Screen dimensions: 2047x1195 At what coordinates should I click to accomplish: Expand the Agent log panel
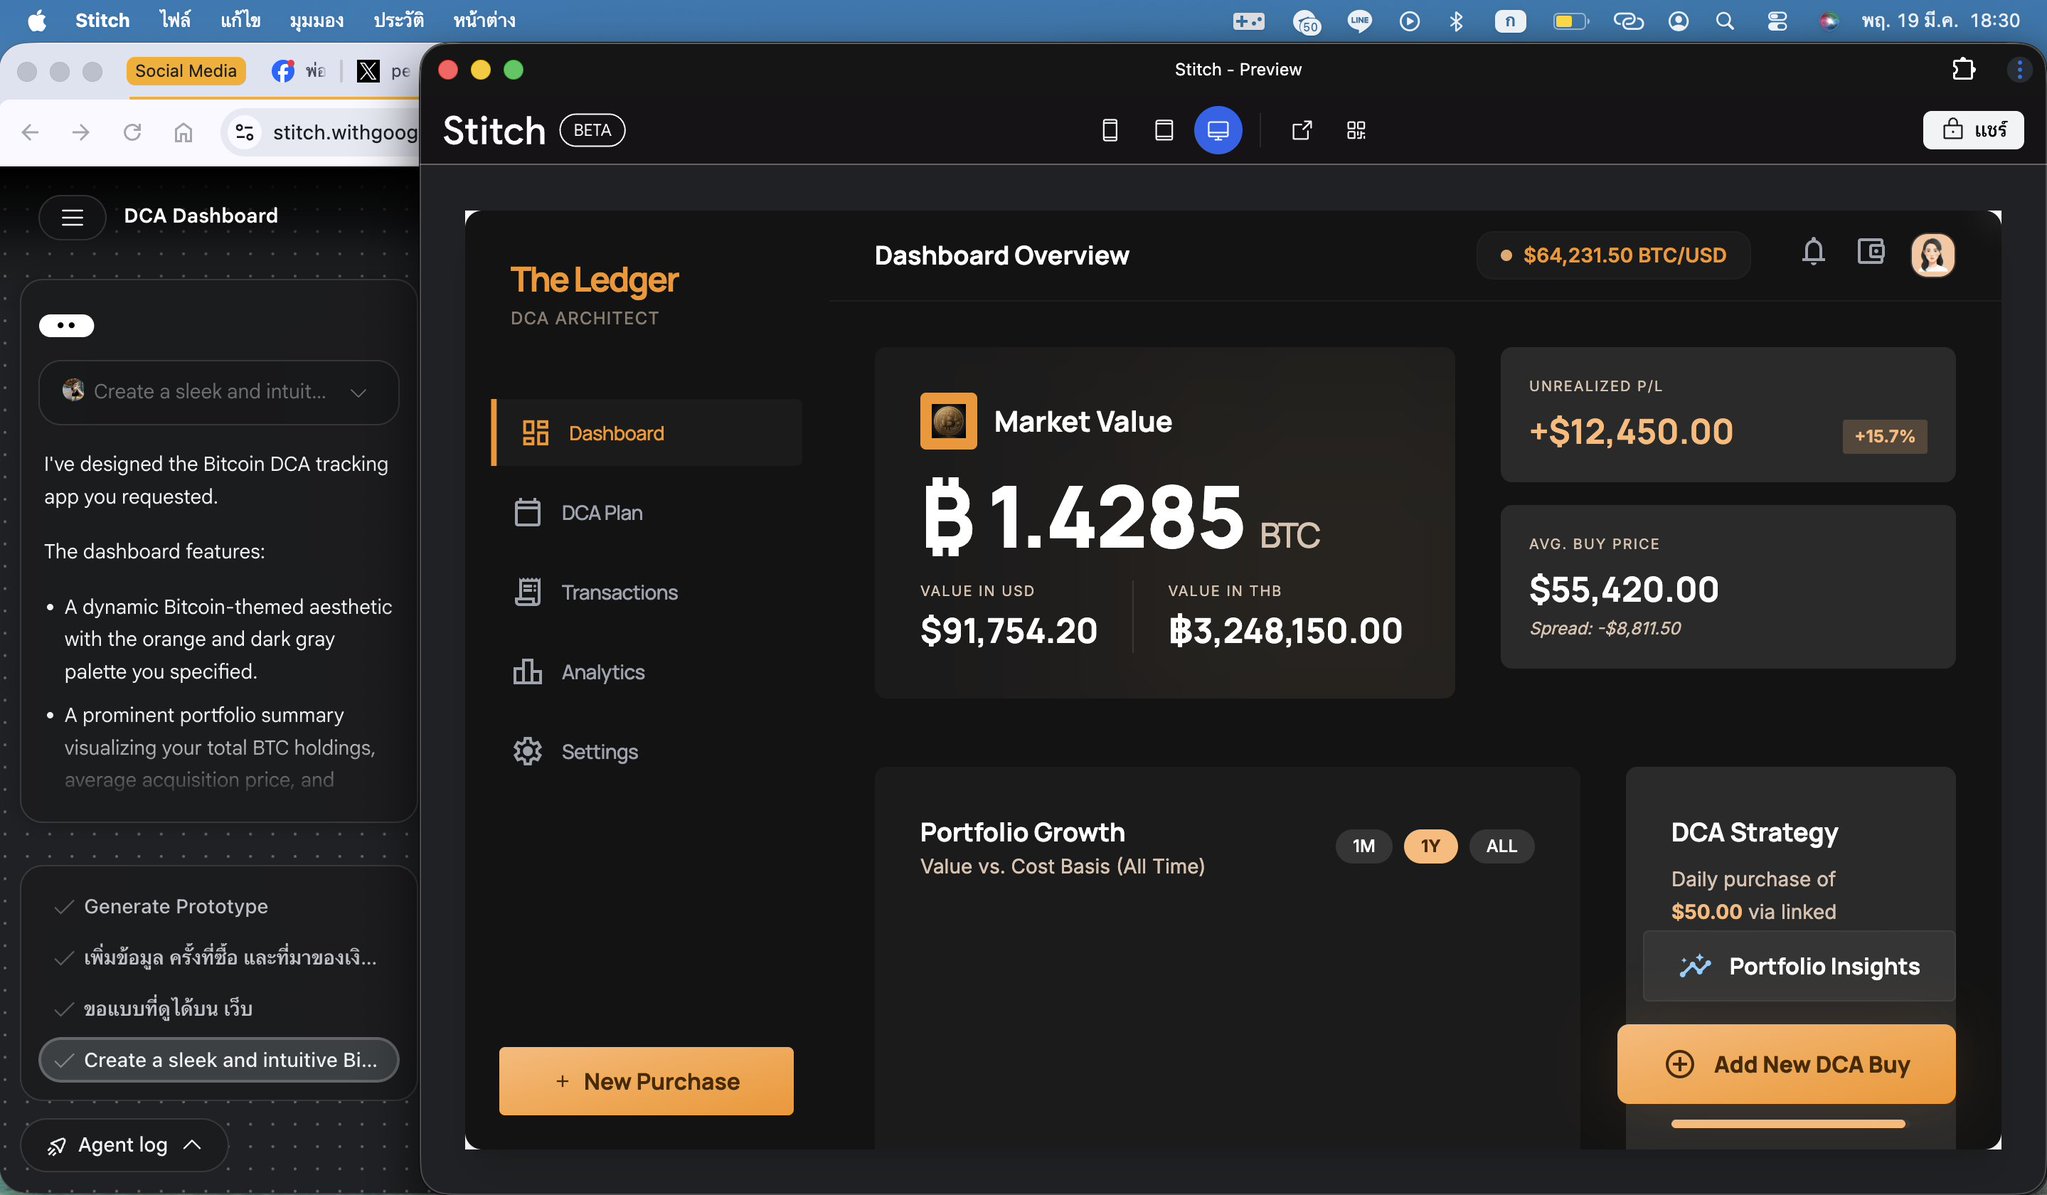coord(124,1145)
